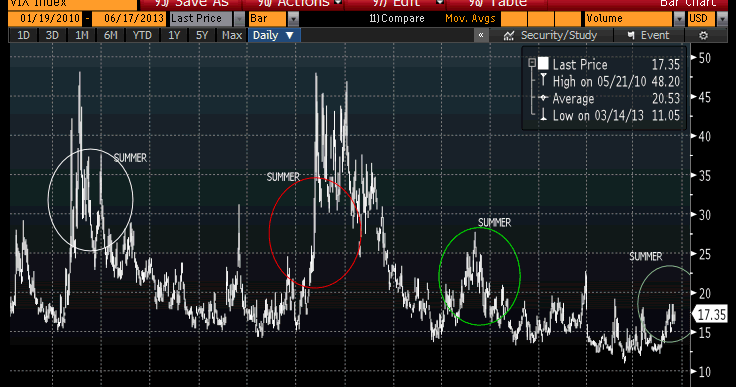The image size is (736, 387).
Task: Click the VIX Index security field
Action: [73, 4]
